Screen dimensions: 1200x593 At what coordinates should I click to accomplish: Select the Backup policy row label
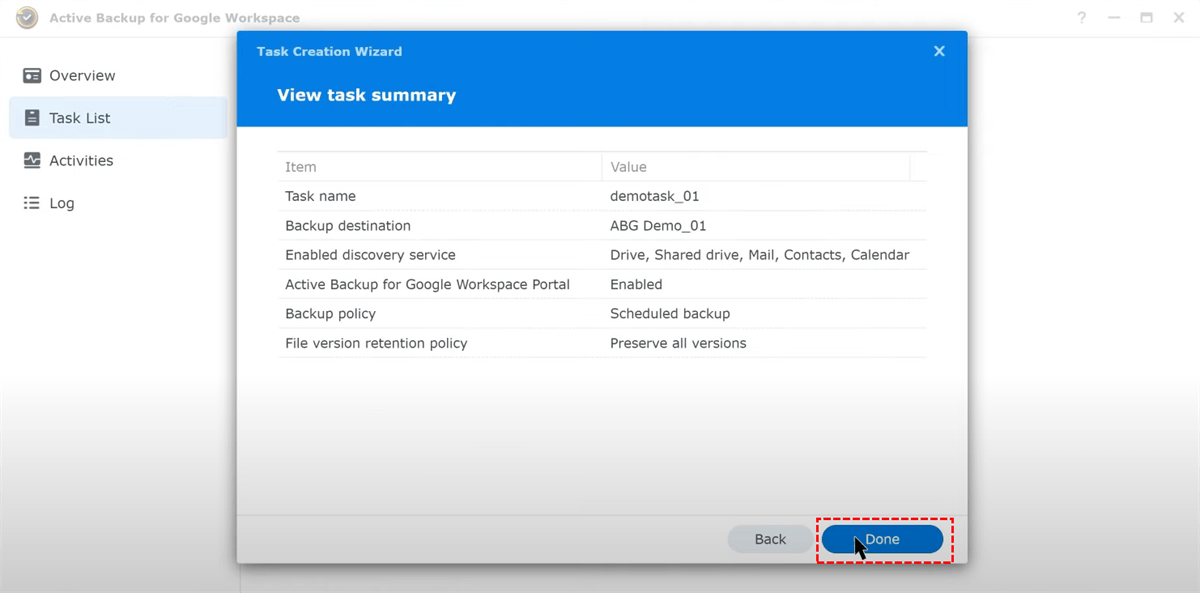(330, 314)
